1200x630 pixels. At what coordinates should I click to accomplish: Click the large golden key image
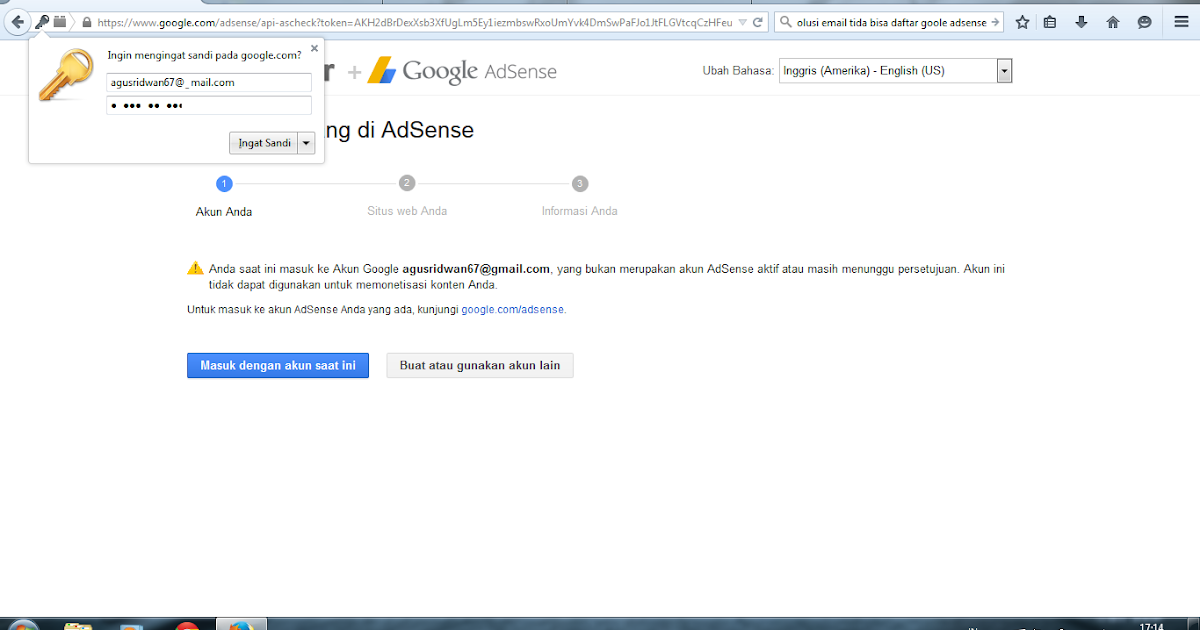tap(66, 76)
